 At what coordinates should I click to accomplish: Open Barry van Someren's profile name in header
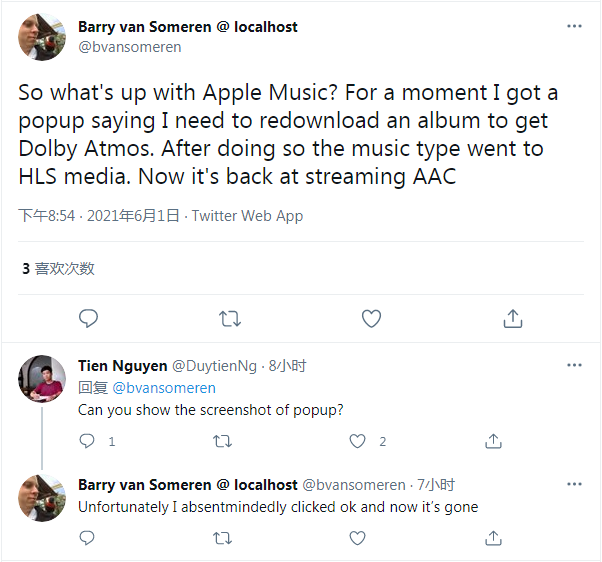pos(187,27)
